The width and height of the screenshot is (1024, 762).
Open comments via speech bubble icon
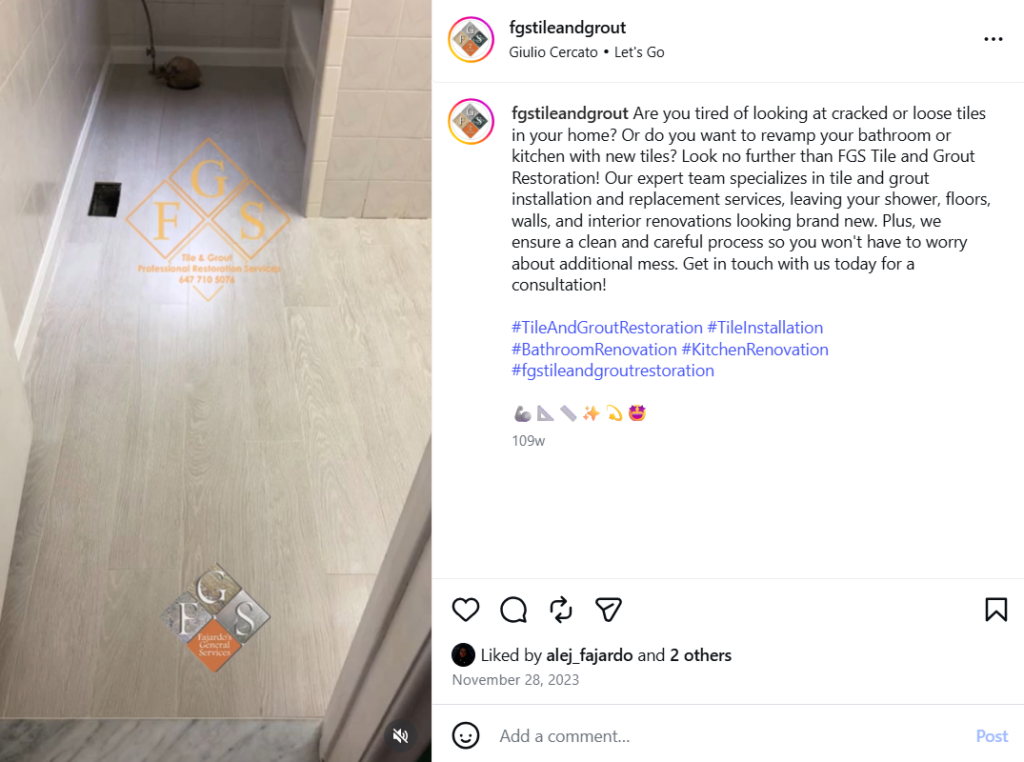(x=513, y=610)
